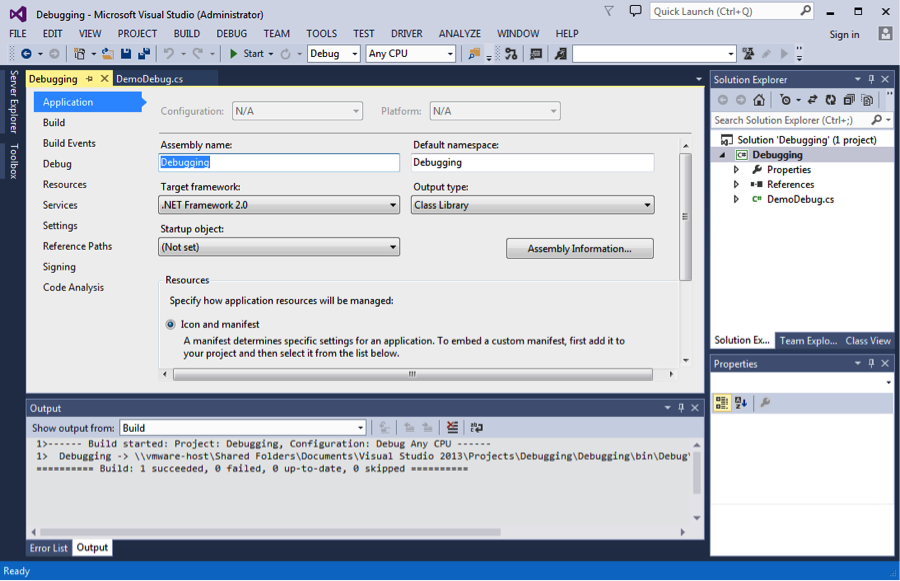The height and width of the screenshot is (581, 900).
Task: Click the Assembly name text field
Action: point(279,162)
